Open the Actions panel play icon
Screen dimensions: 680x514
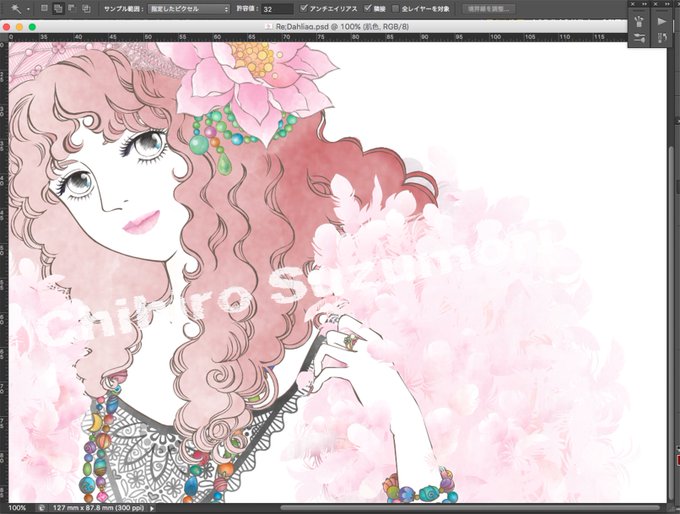662,21
